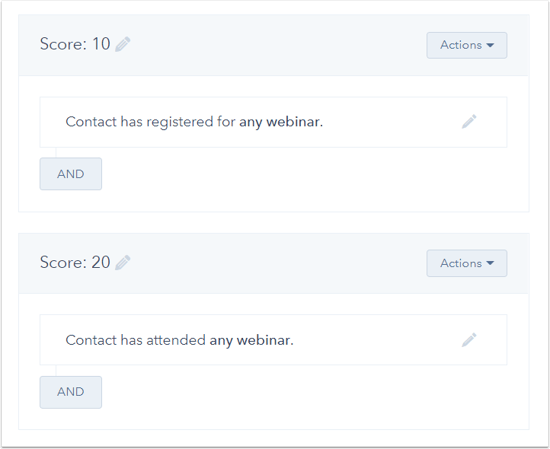The image size is (550, 449).
Task: Click the 'Score: 10' heading text
Action: (75, 44)
